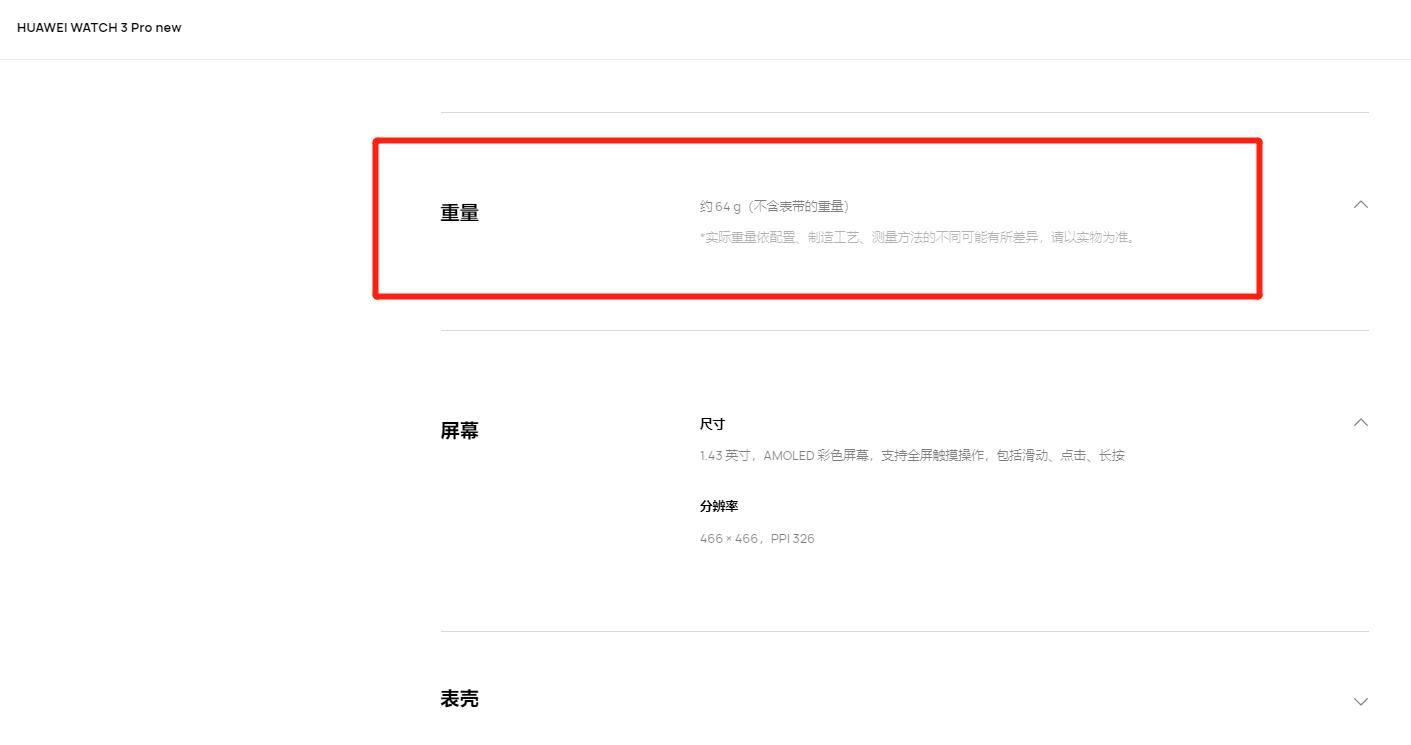Select the 屏幕 section heading

460,431
